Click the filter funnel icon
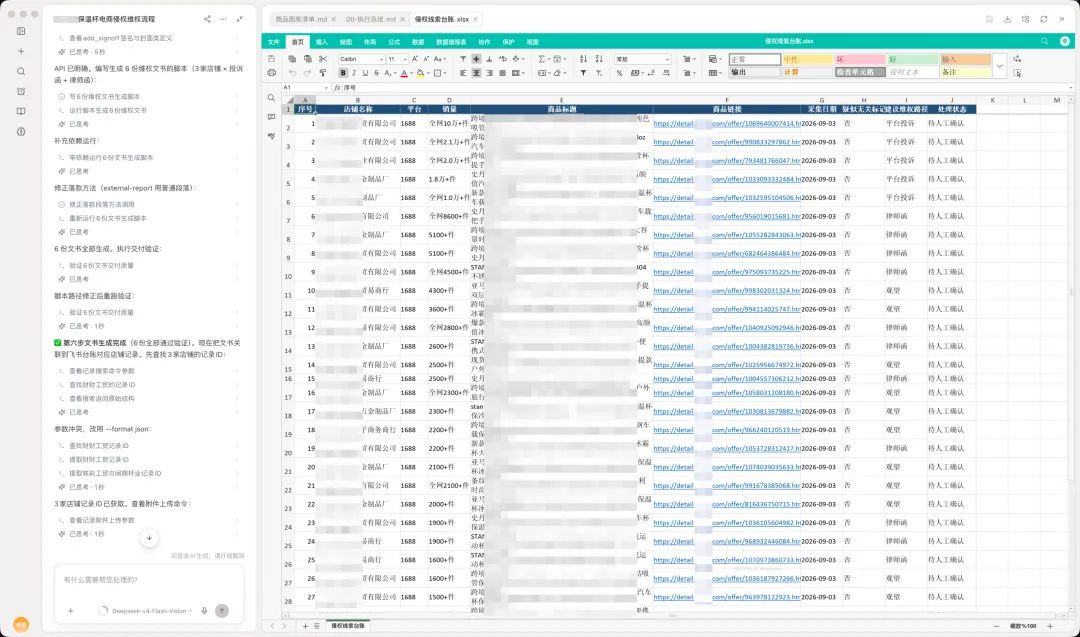This screenshot has width=1080, height=637. pos(583,73)
